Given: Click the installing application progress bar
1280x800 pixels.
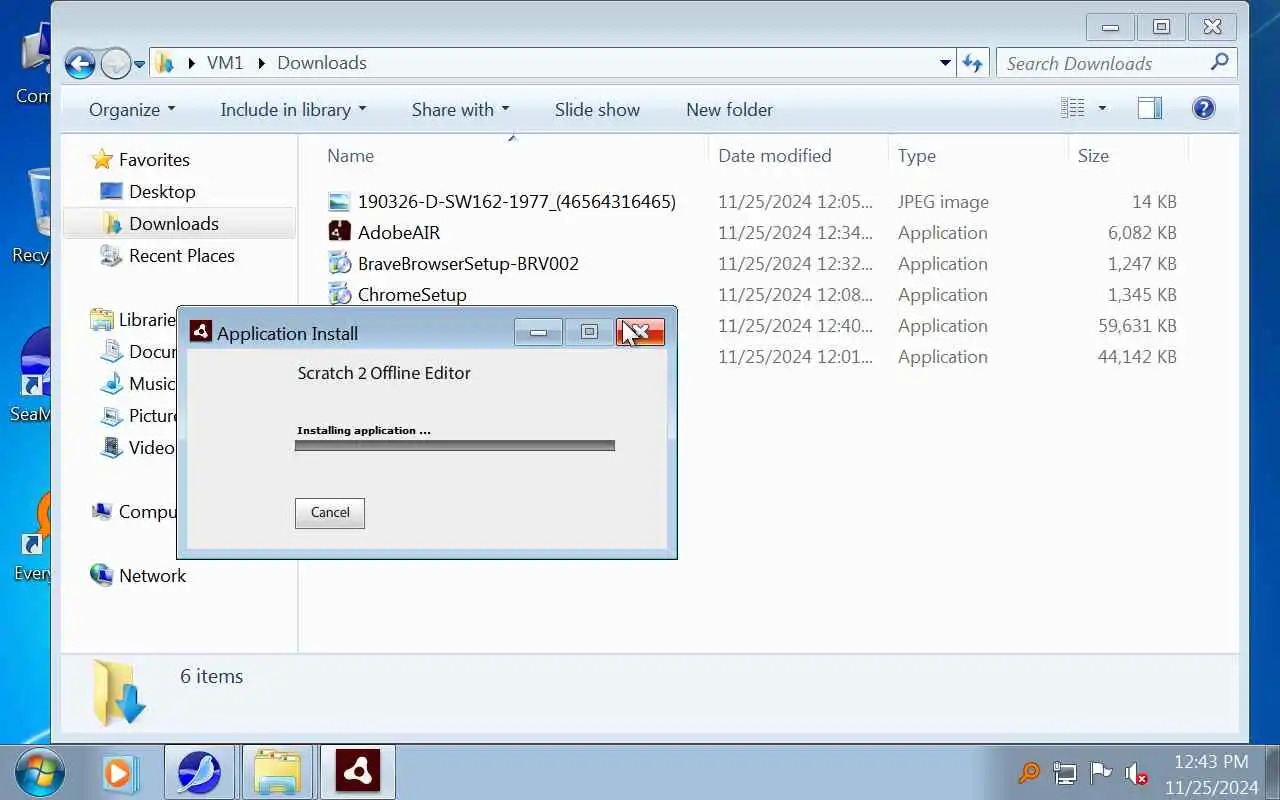Looking at the screenshot, I should click(x=455, y=446).
